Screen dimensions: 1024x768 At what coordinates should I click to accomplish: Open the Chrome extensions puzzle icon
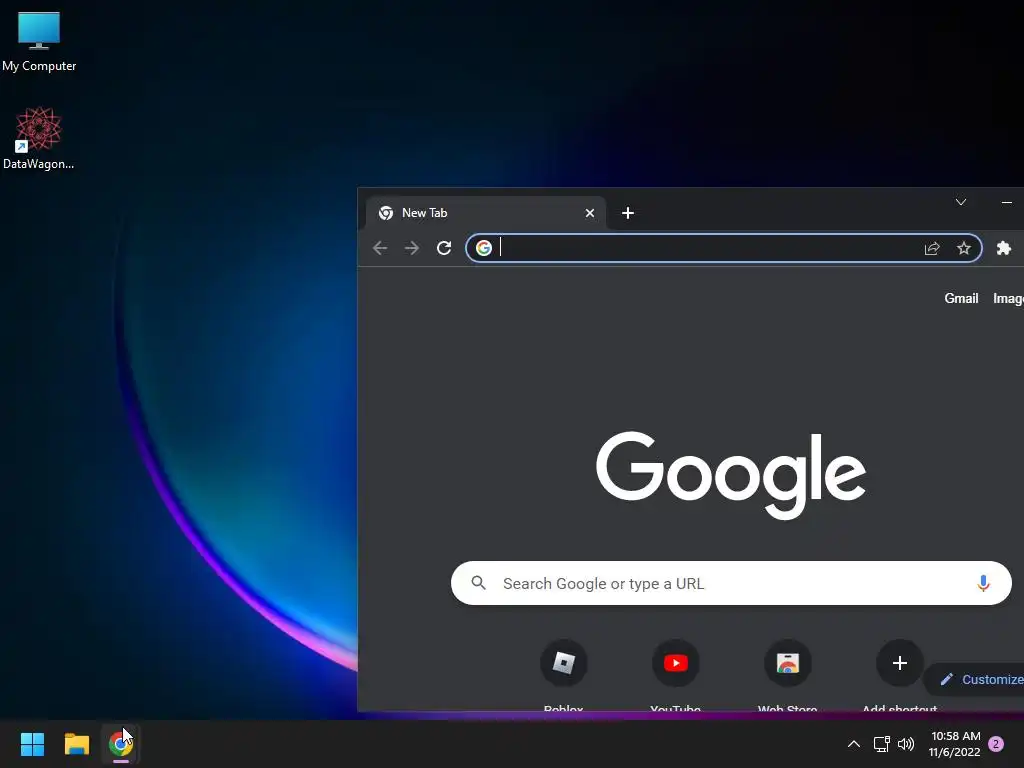tap(1004, 248)
